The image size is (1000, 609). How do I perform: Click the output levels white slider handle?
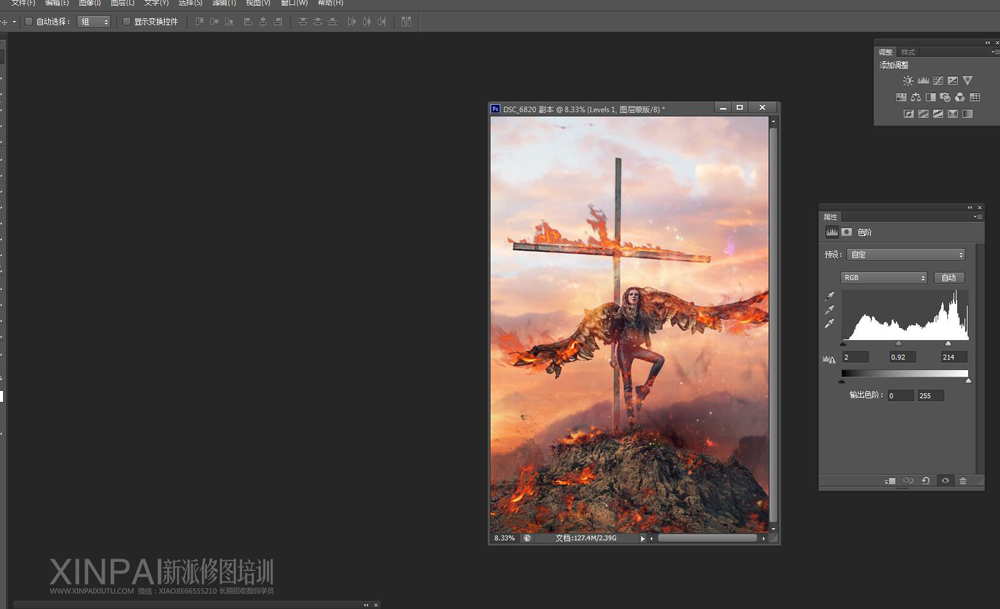click(x=968, y=381)
